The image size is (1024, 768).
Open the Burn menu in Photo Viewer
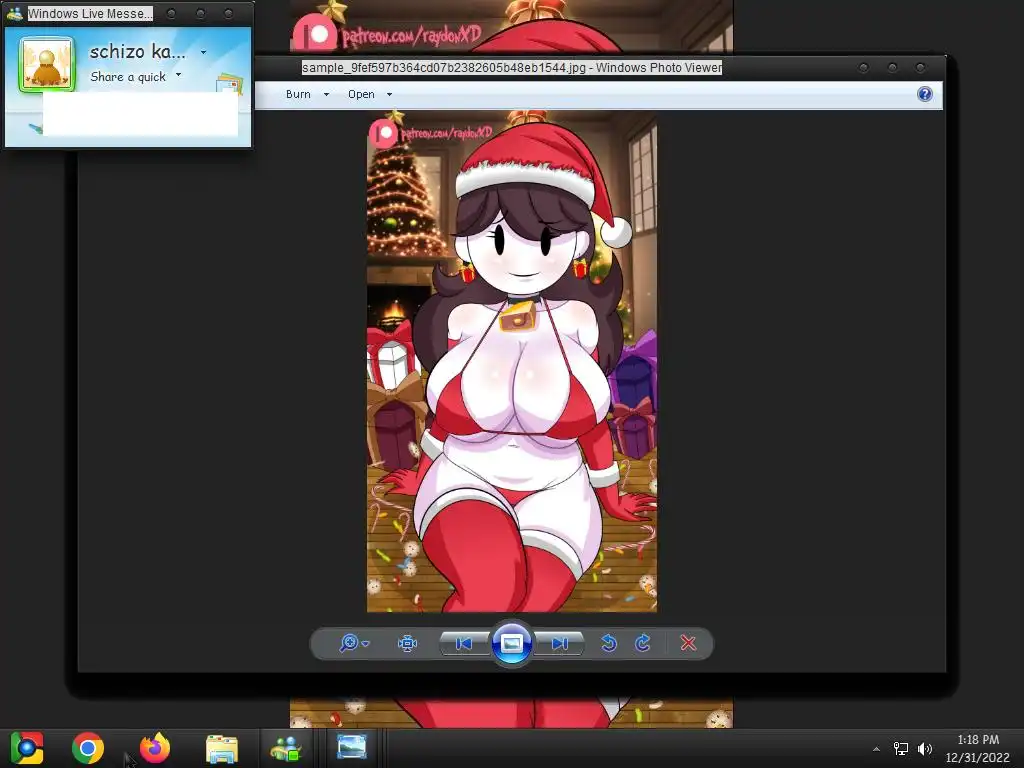307,94
